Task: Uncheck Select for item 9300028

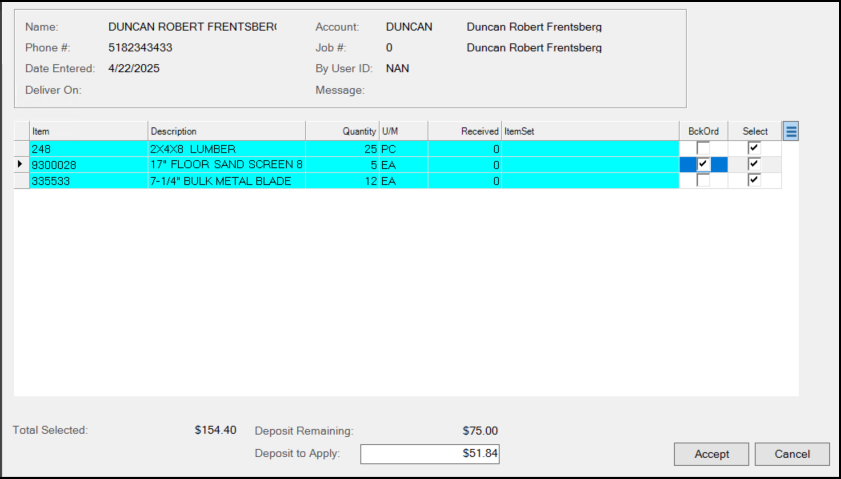Action: point(754,164)
